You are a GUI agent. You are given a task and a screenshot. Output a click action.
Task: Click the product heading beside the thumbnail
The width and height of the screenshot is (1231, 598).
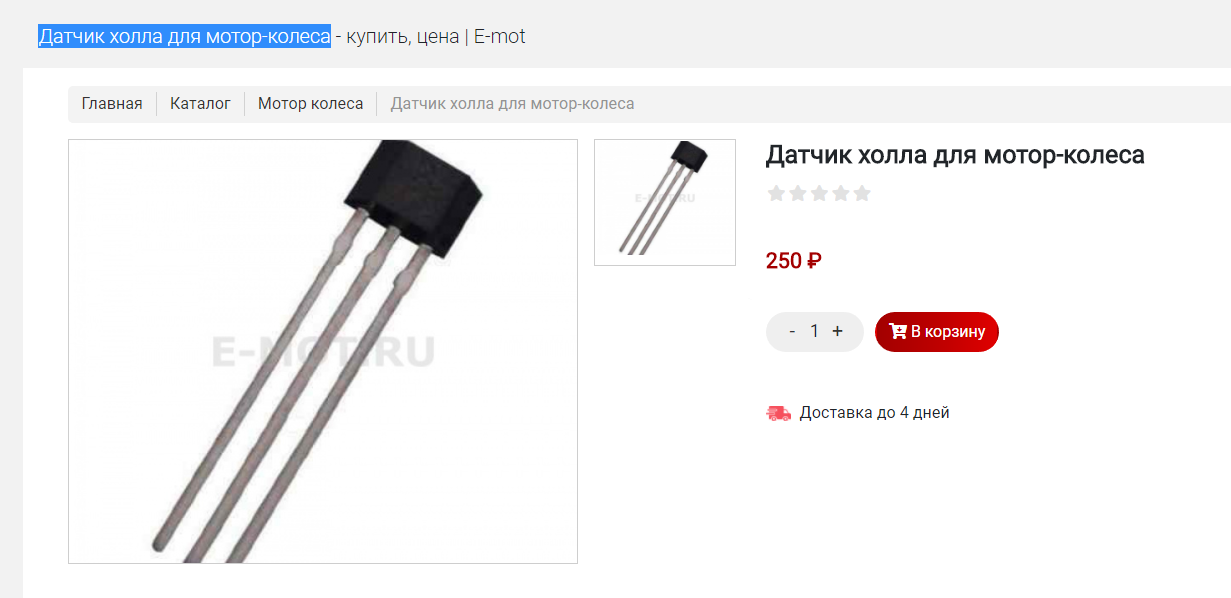(x=955, y=155)
